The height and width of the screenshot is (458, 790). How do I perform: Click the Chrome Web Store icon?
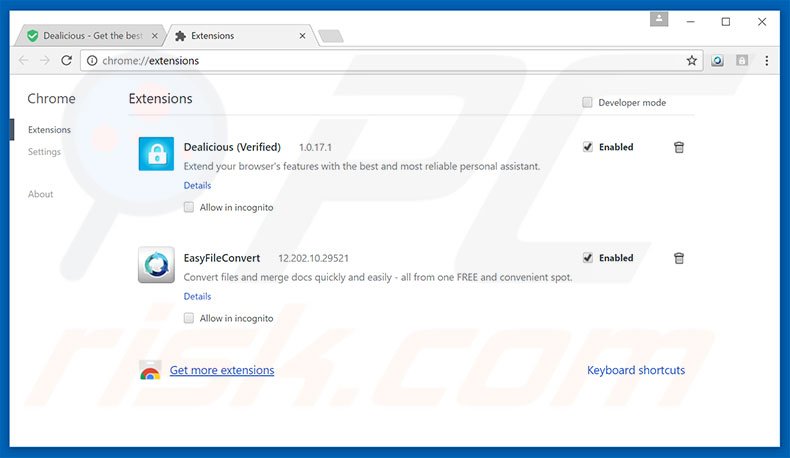pos(150,370)
